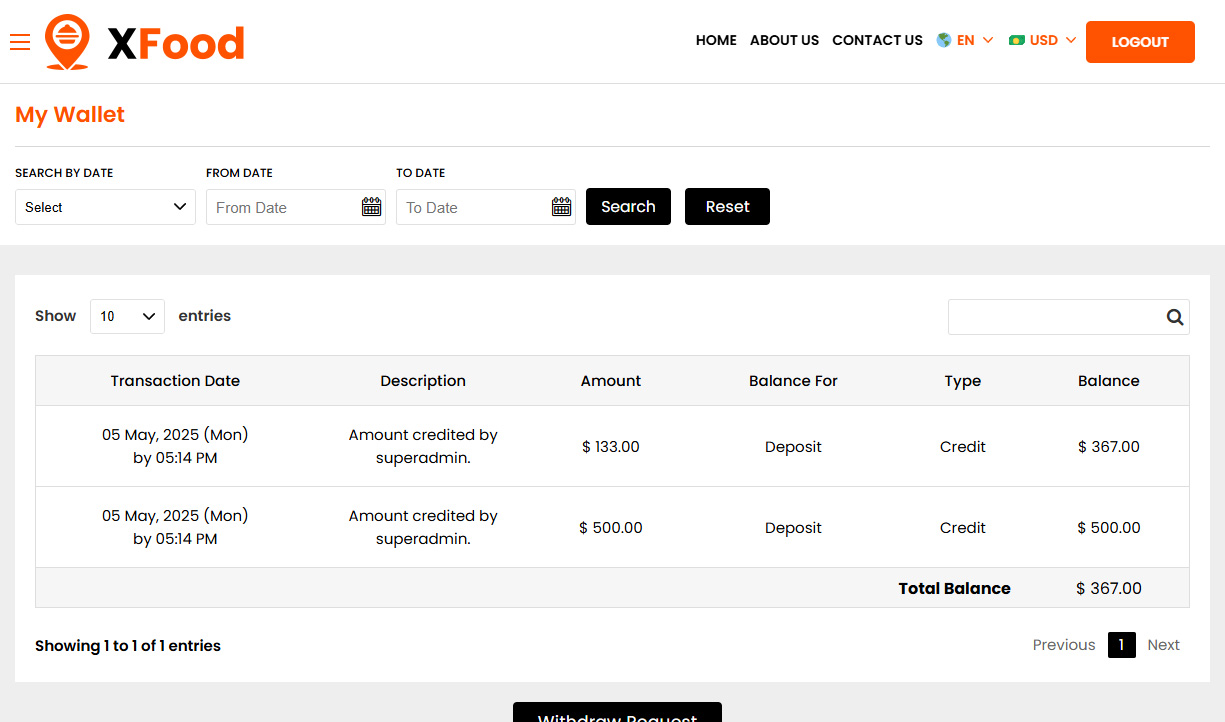Click the globe icon next to EN
The image size is (1225, 722).
click(x=941, y=40)
